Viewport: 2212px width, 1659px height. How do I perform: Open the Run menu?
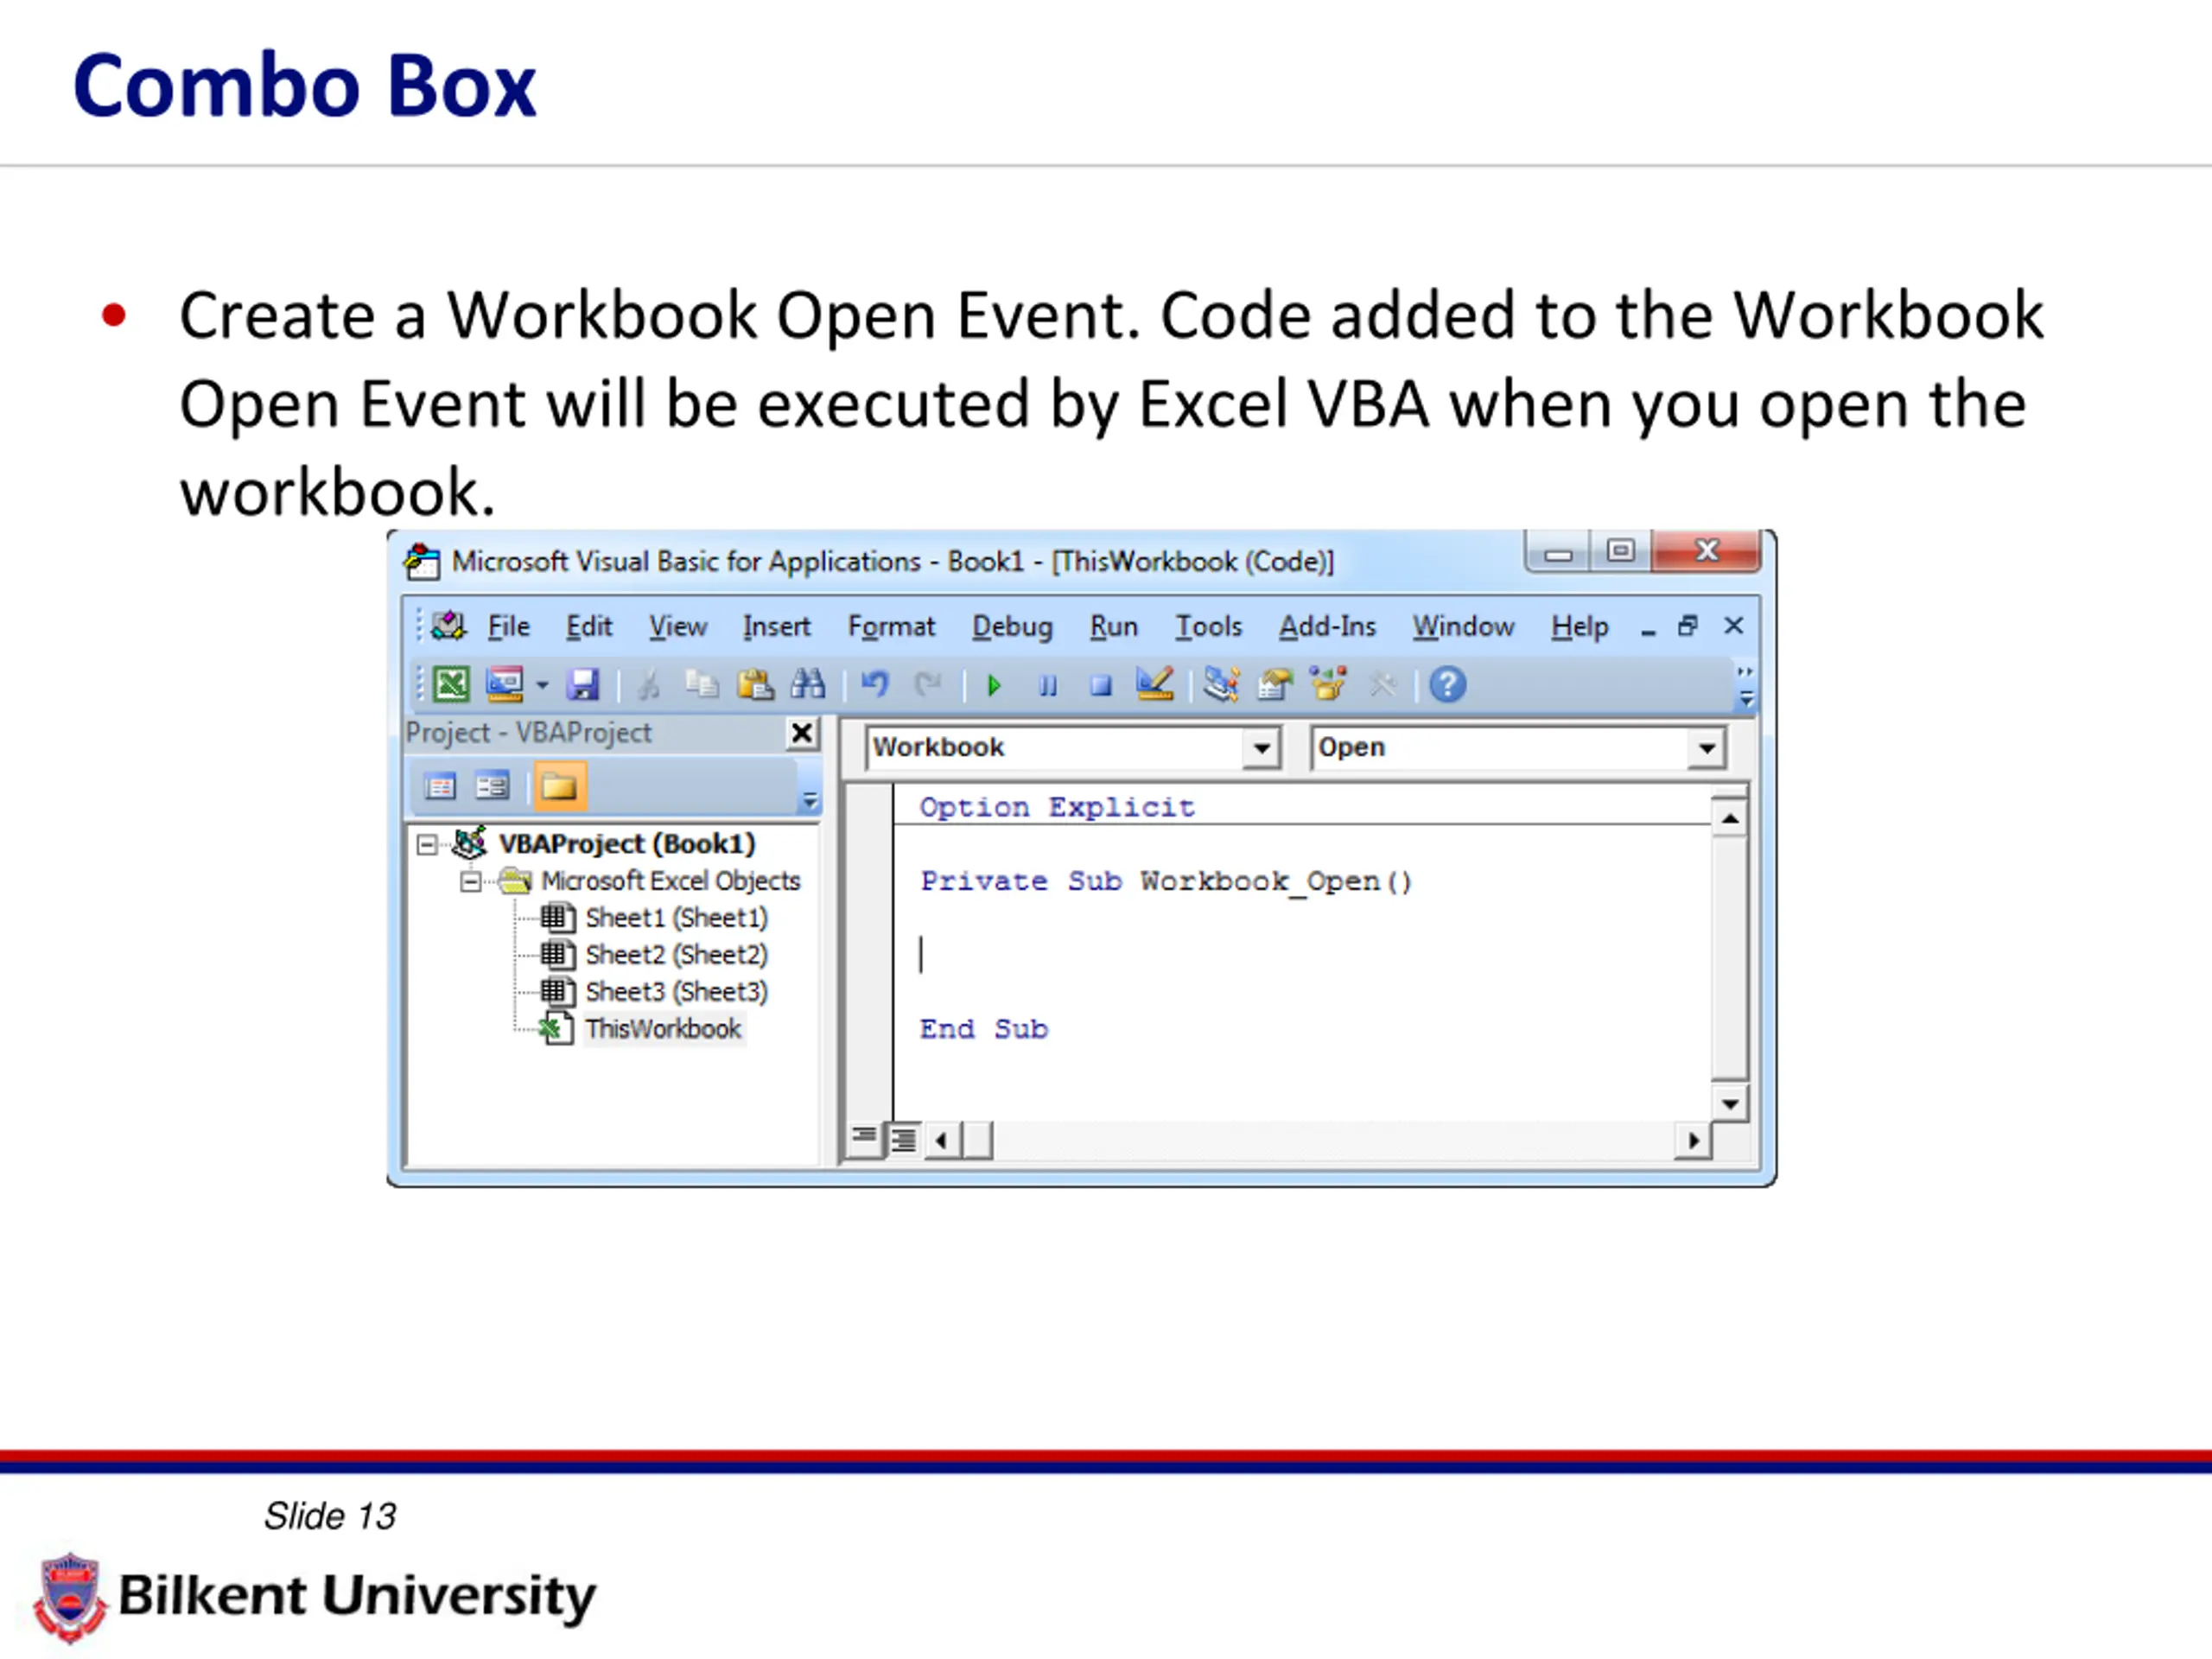tap(1113, 627)
